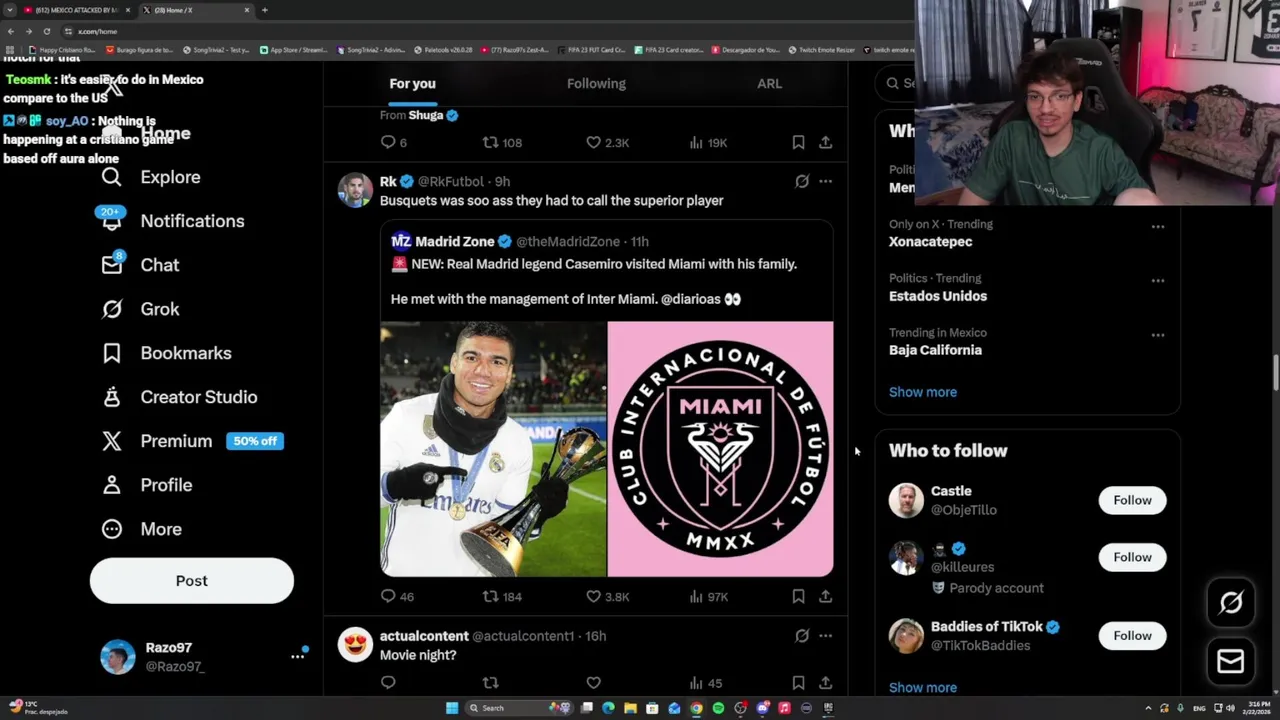Open the @diarioas mention
The height and width of the screenshot is (720, 1280).
click(x=690, y=299)
